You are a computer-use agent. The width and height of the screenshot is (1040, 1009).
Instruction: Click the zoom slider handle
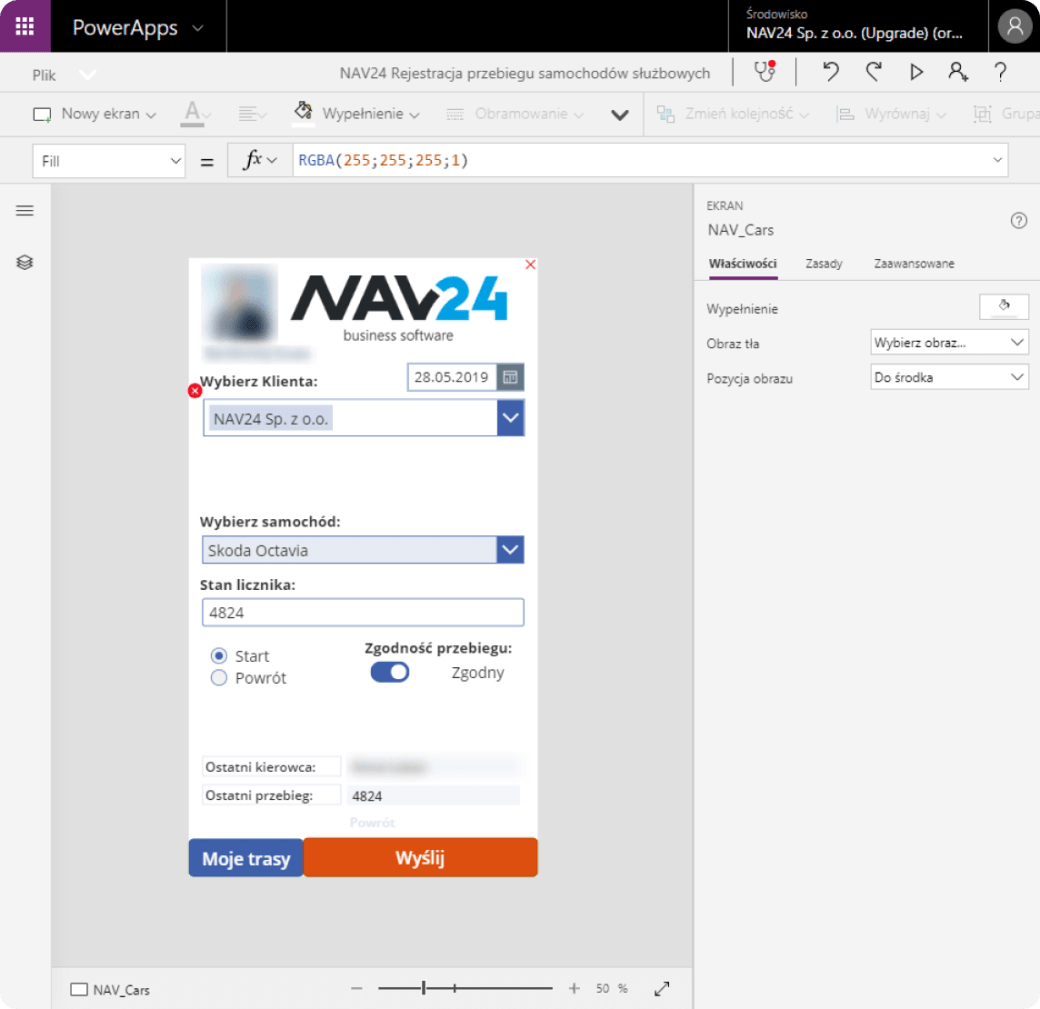pos(424,988)
